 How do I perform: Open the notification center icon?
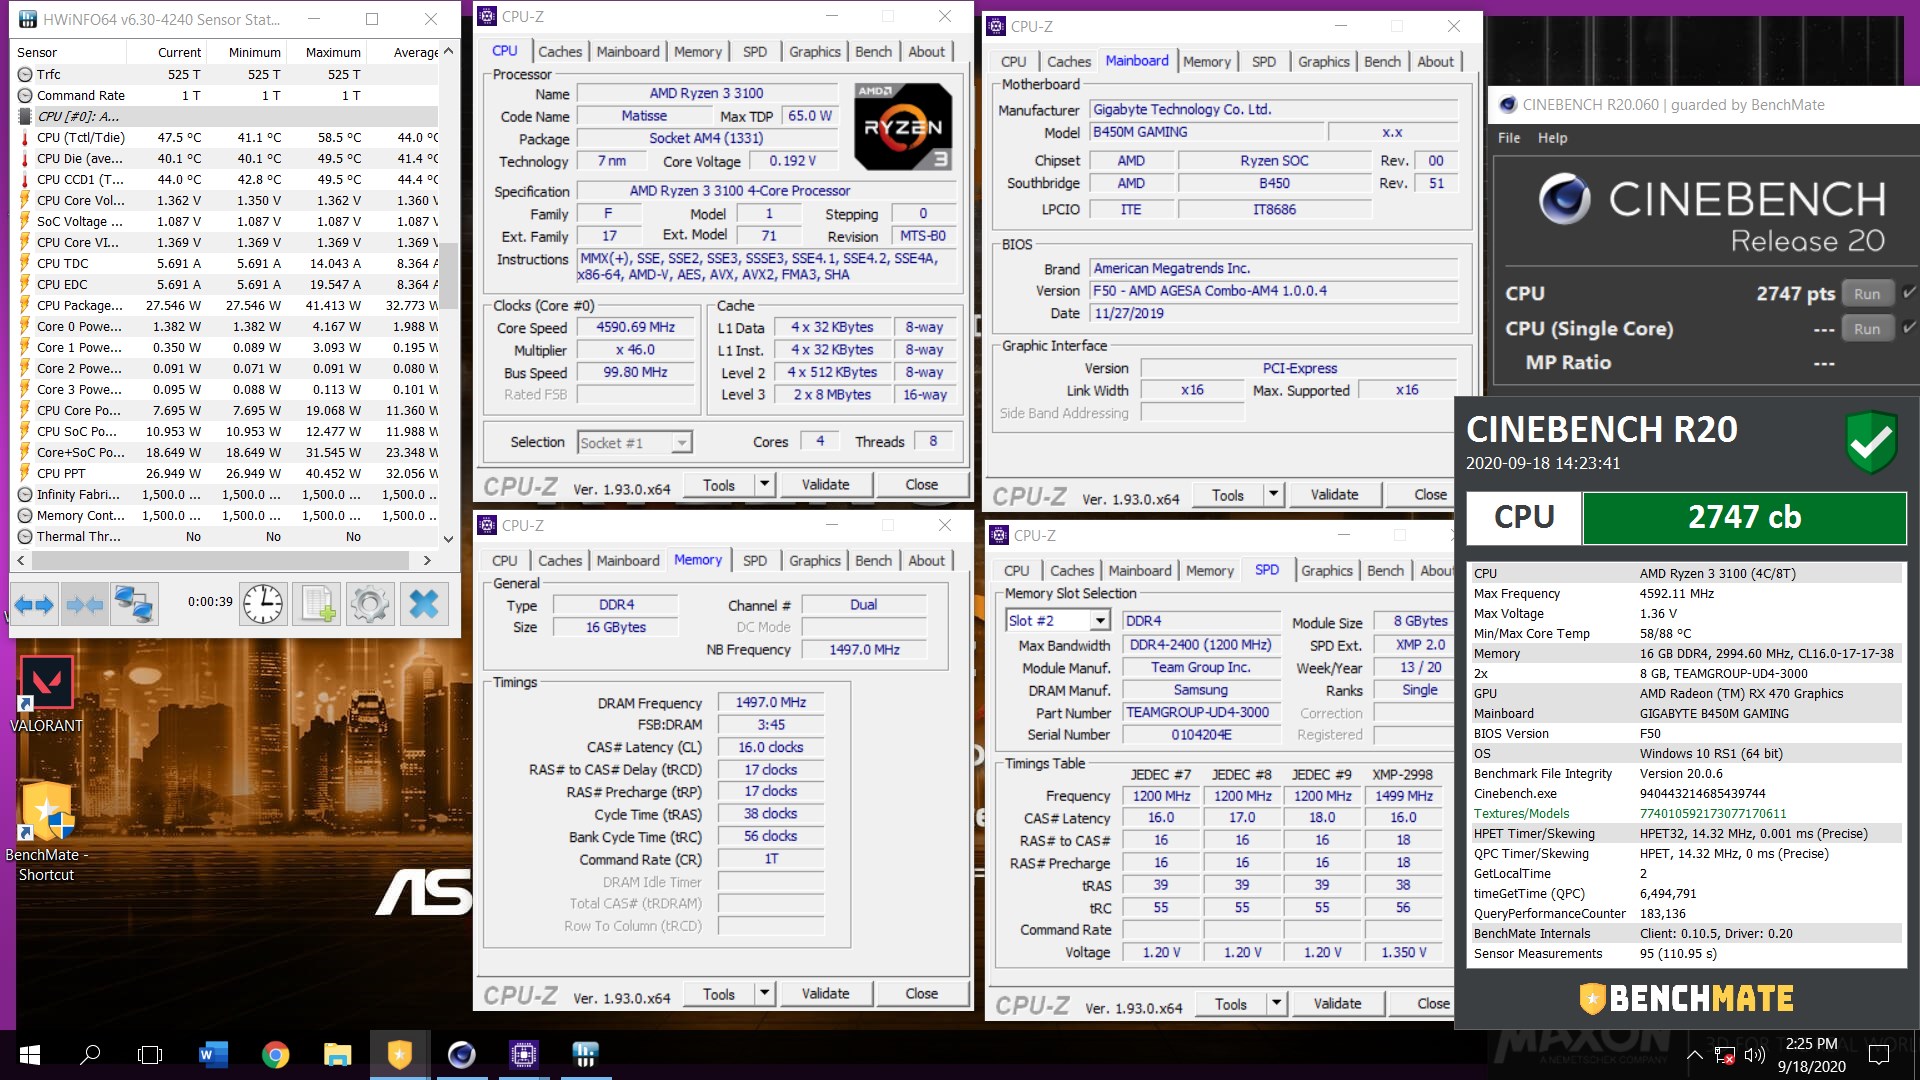pos(1879,1055)
